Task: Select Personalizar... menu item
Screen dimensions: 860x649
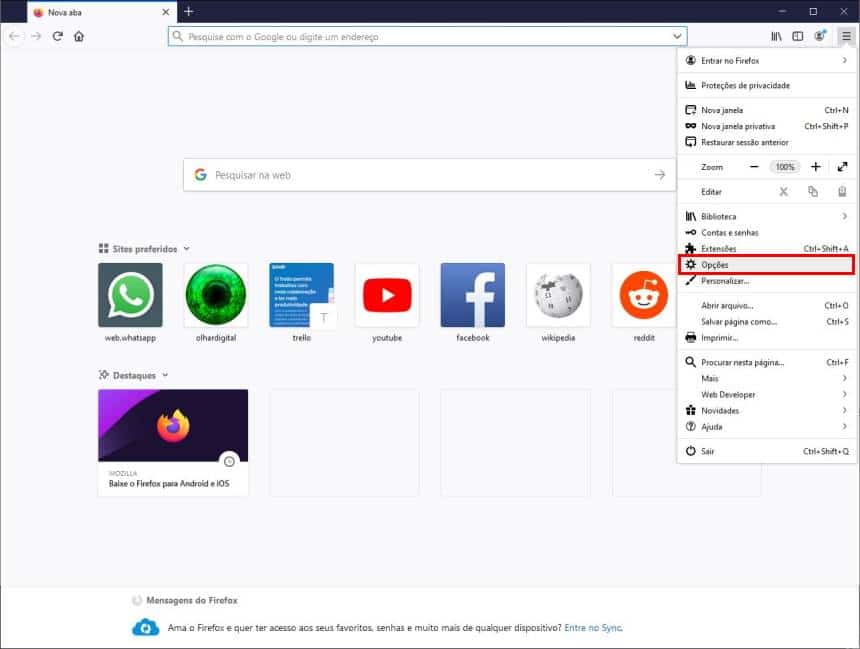Action: point(766,280)
